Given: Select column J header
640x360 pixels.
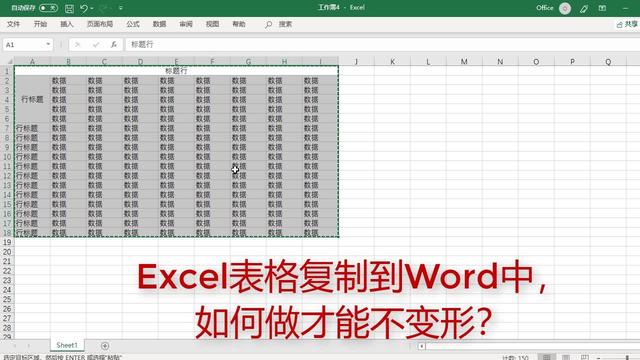Looking at the screenshot, I should [x=356, y=62].
